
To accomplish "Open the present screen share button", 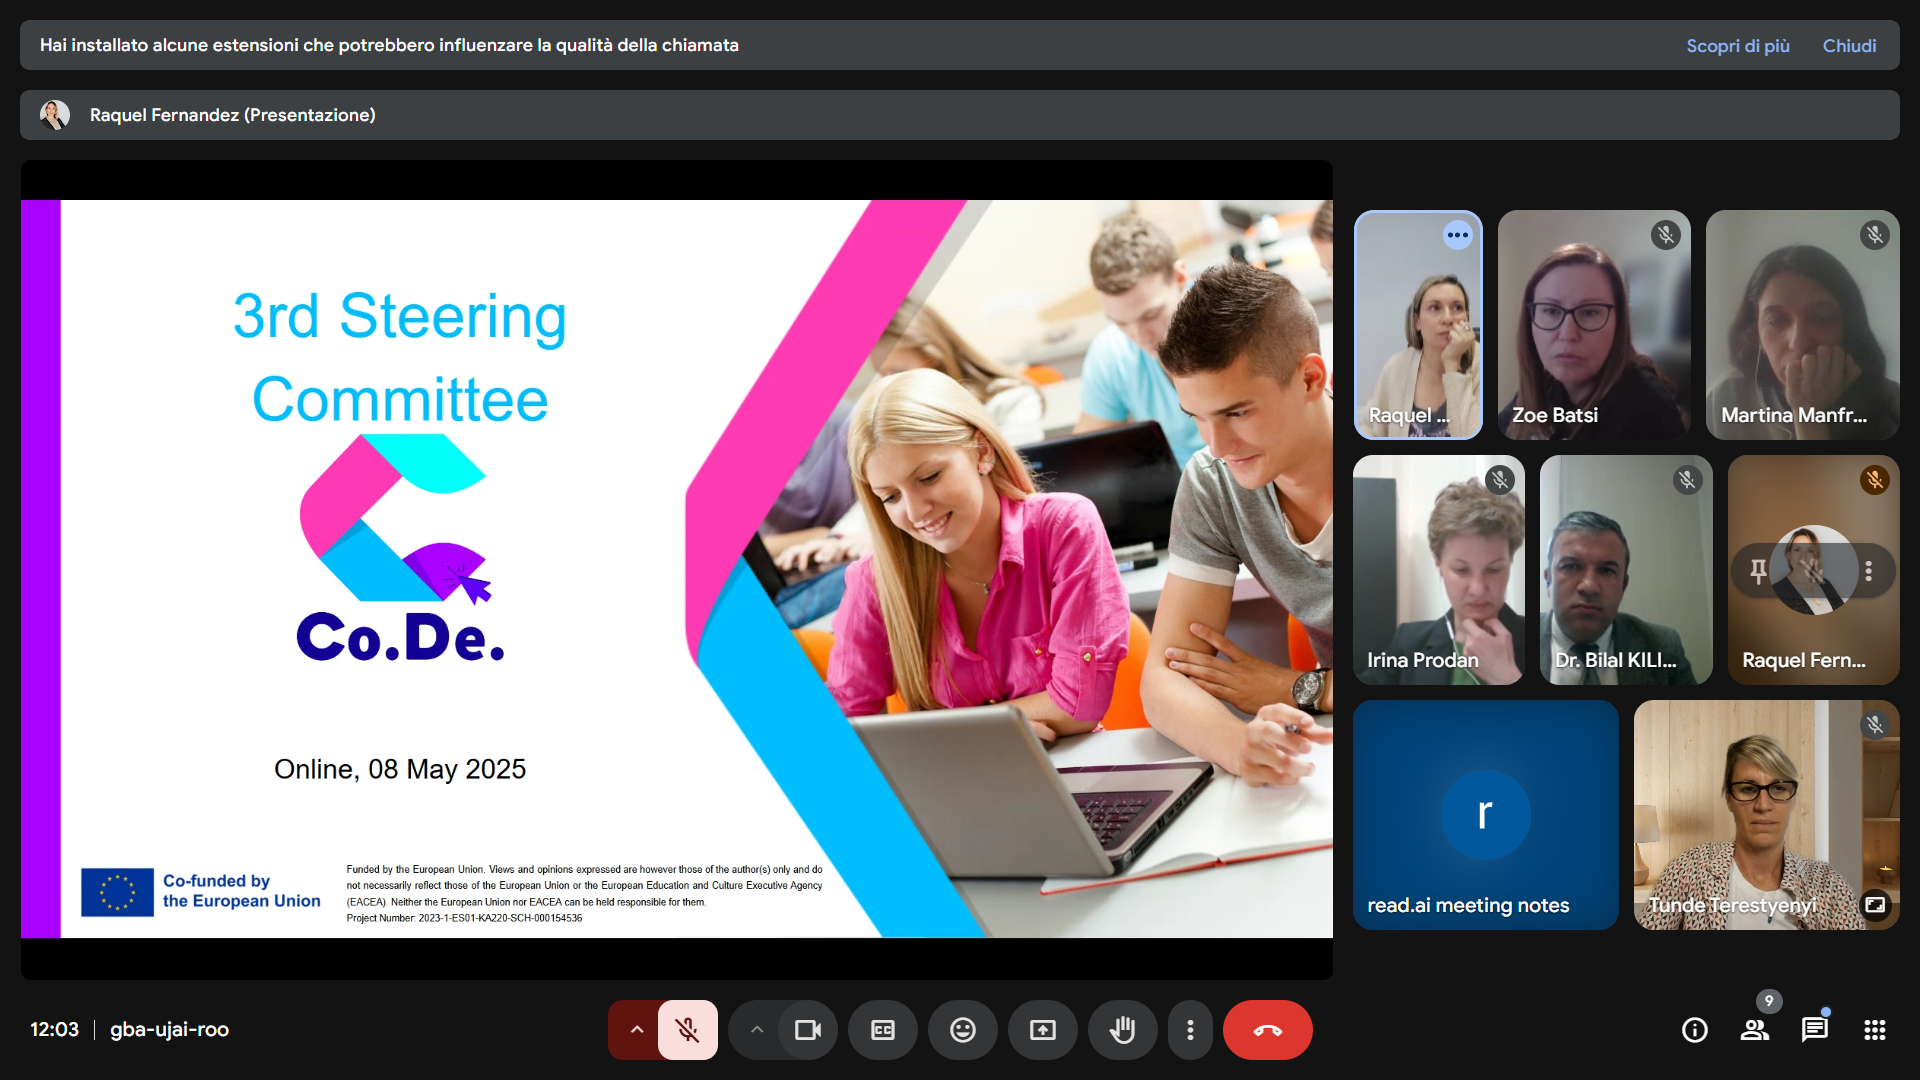I will click(1042, 1030).
